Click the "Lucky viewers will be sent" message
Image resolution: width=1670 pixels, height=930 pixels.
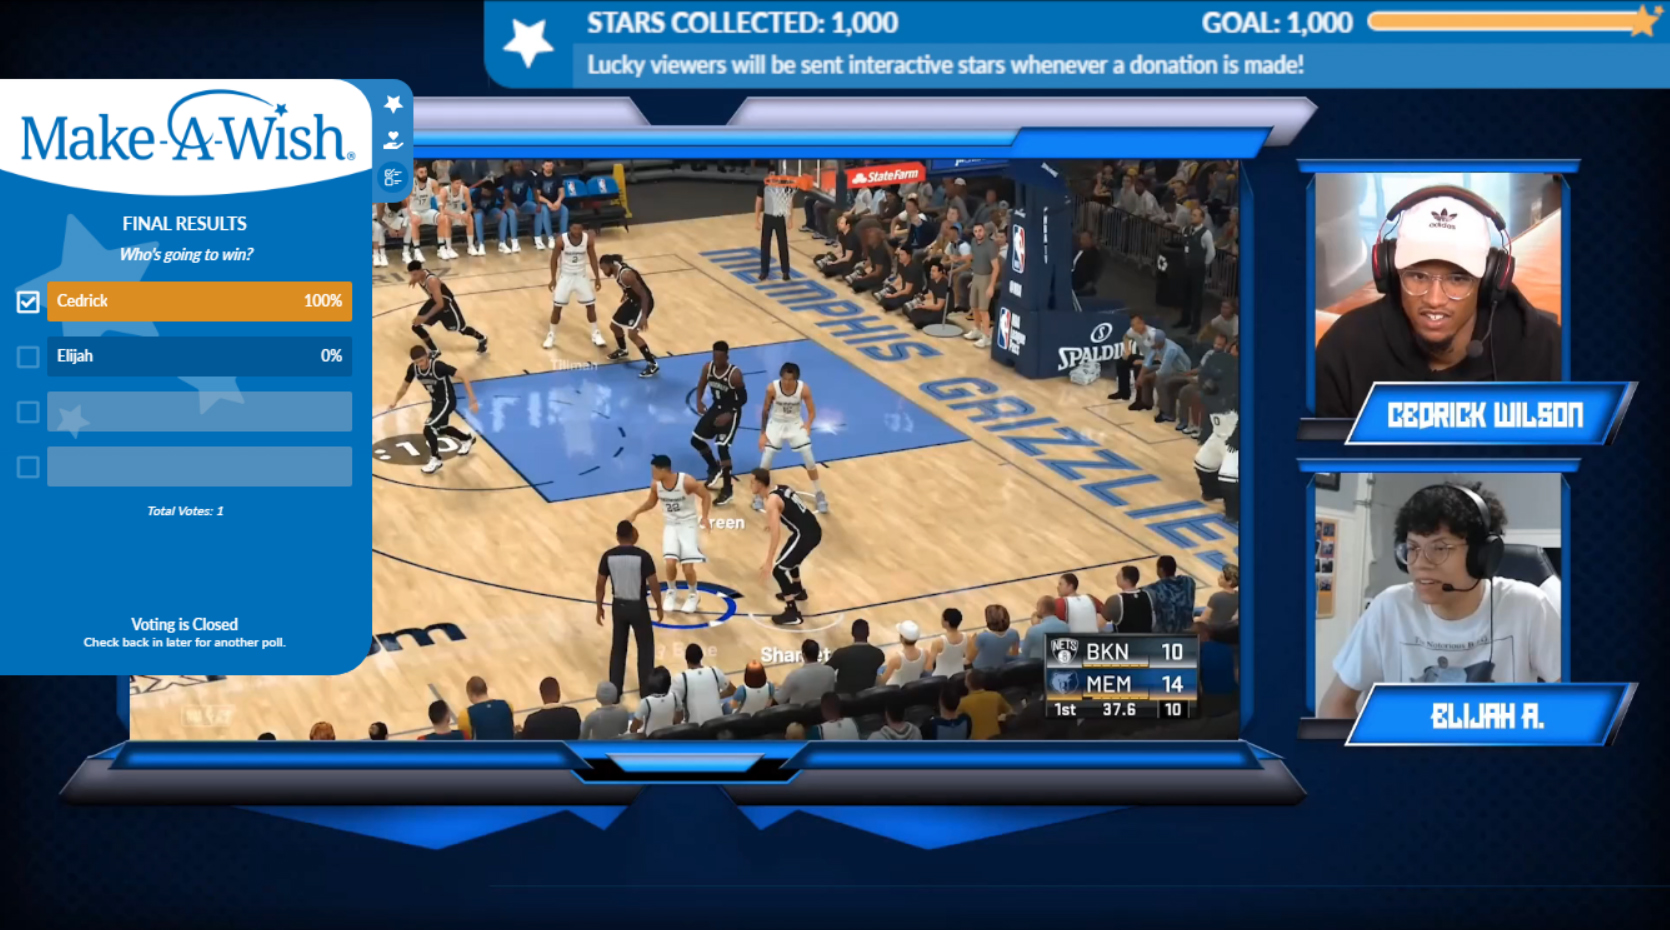pyautogui.click(x=945, y=65)
